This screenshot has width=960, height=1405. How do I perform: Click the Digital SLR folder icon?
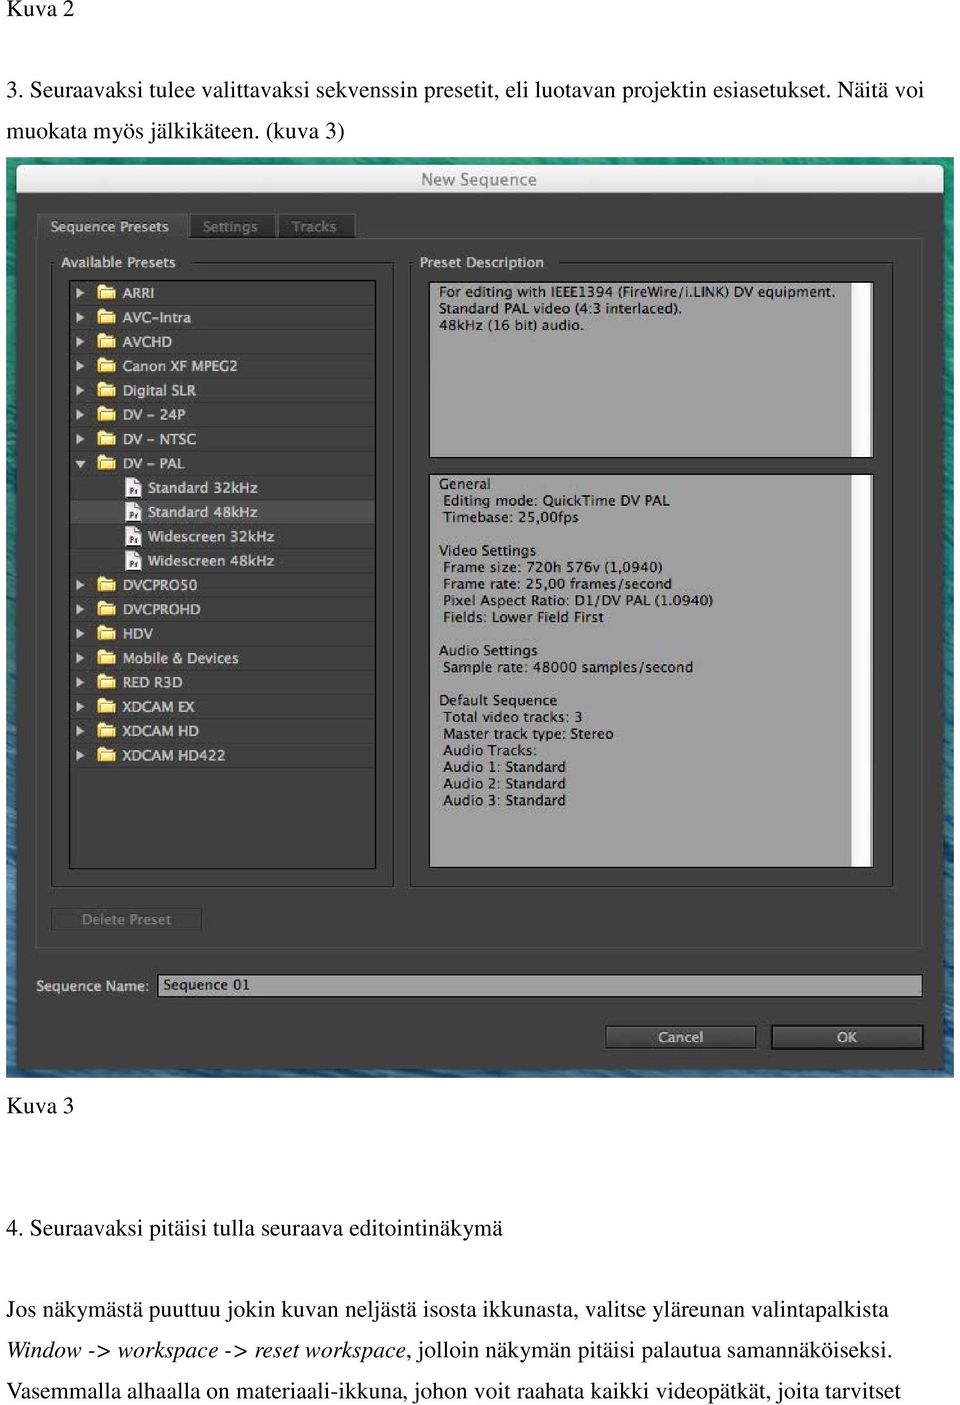tap(106, 389)
